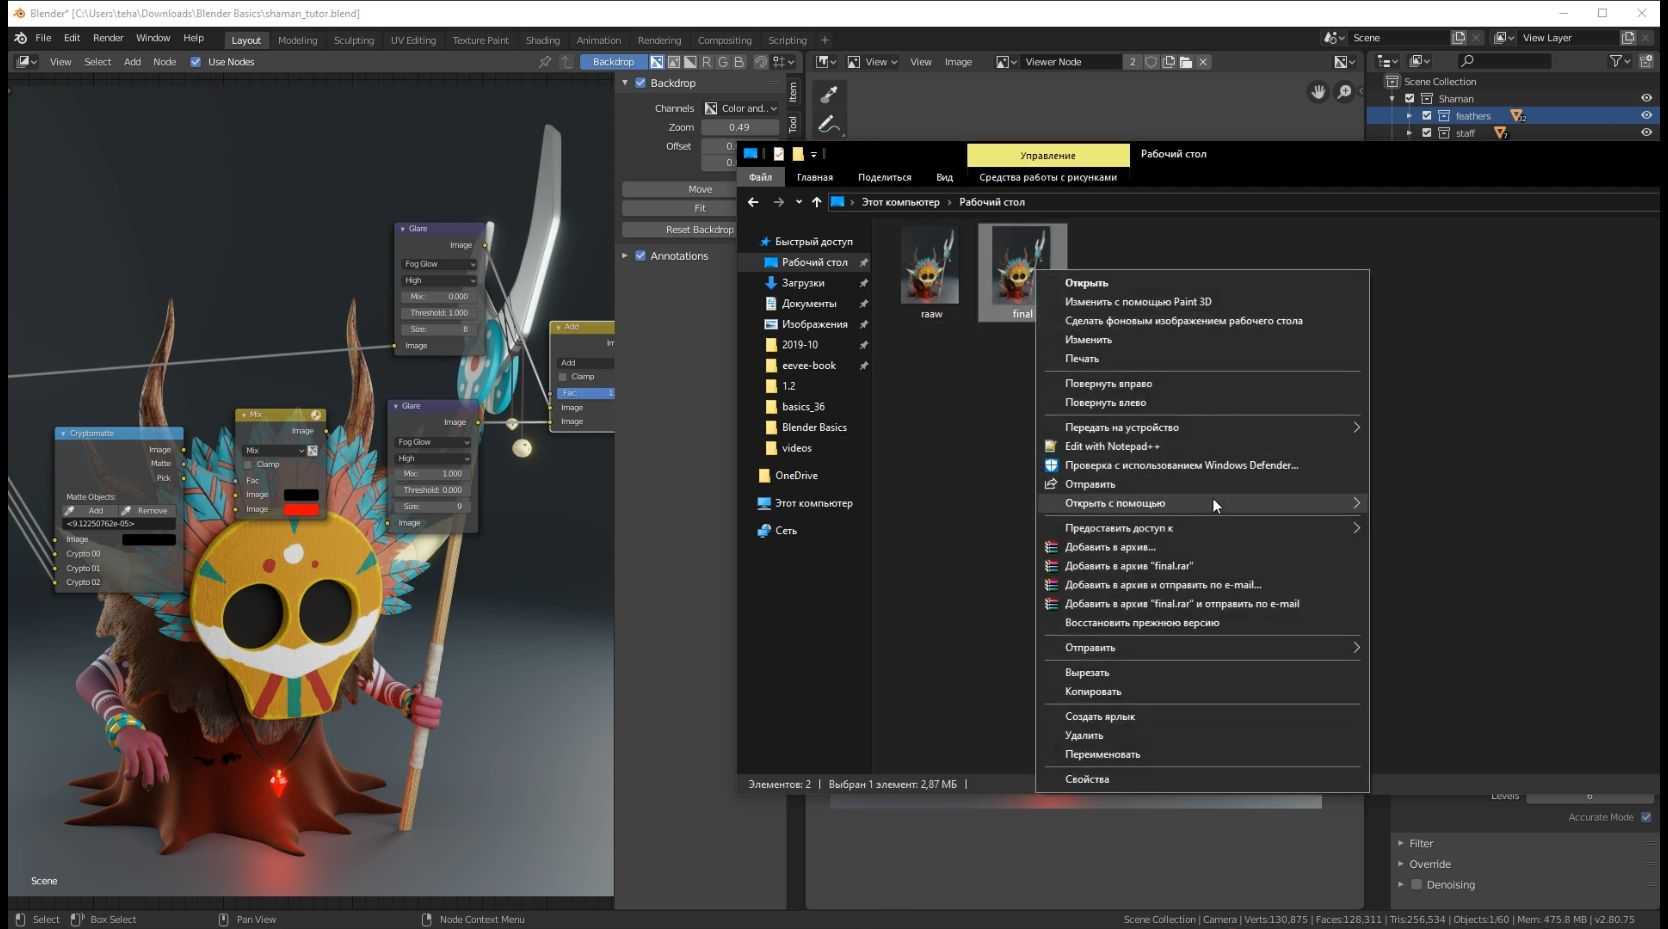This screenshot has height=929, width=1668.
Task: Click the fake user shield icon for Viewer Node
Action: tap(1151, 62)
